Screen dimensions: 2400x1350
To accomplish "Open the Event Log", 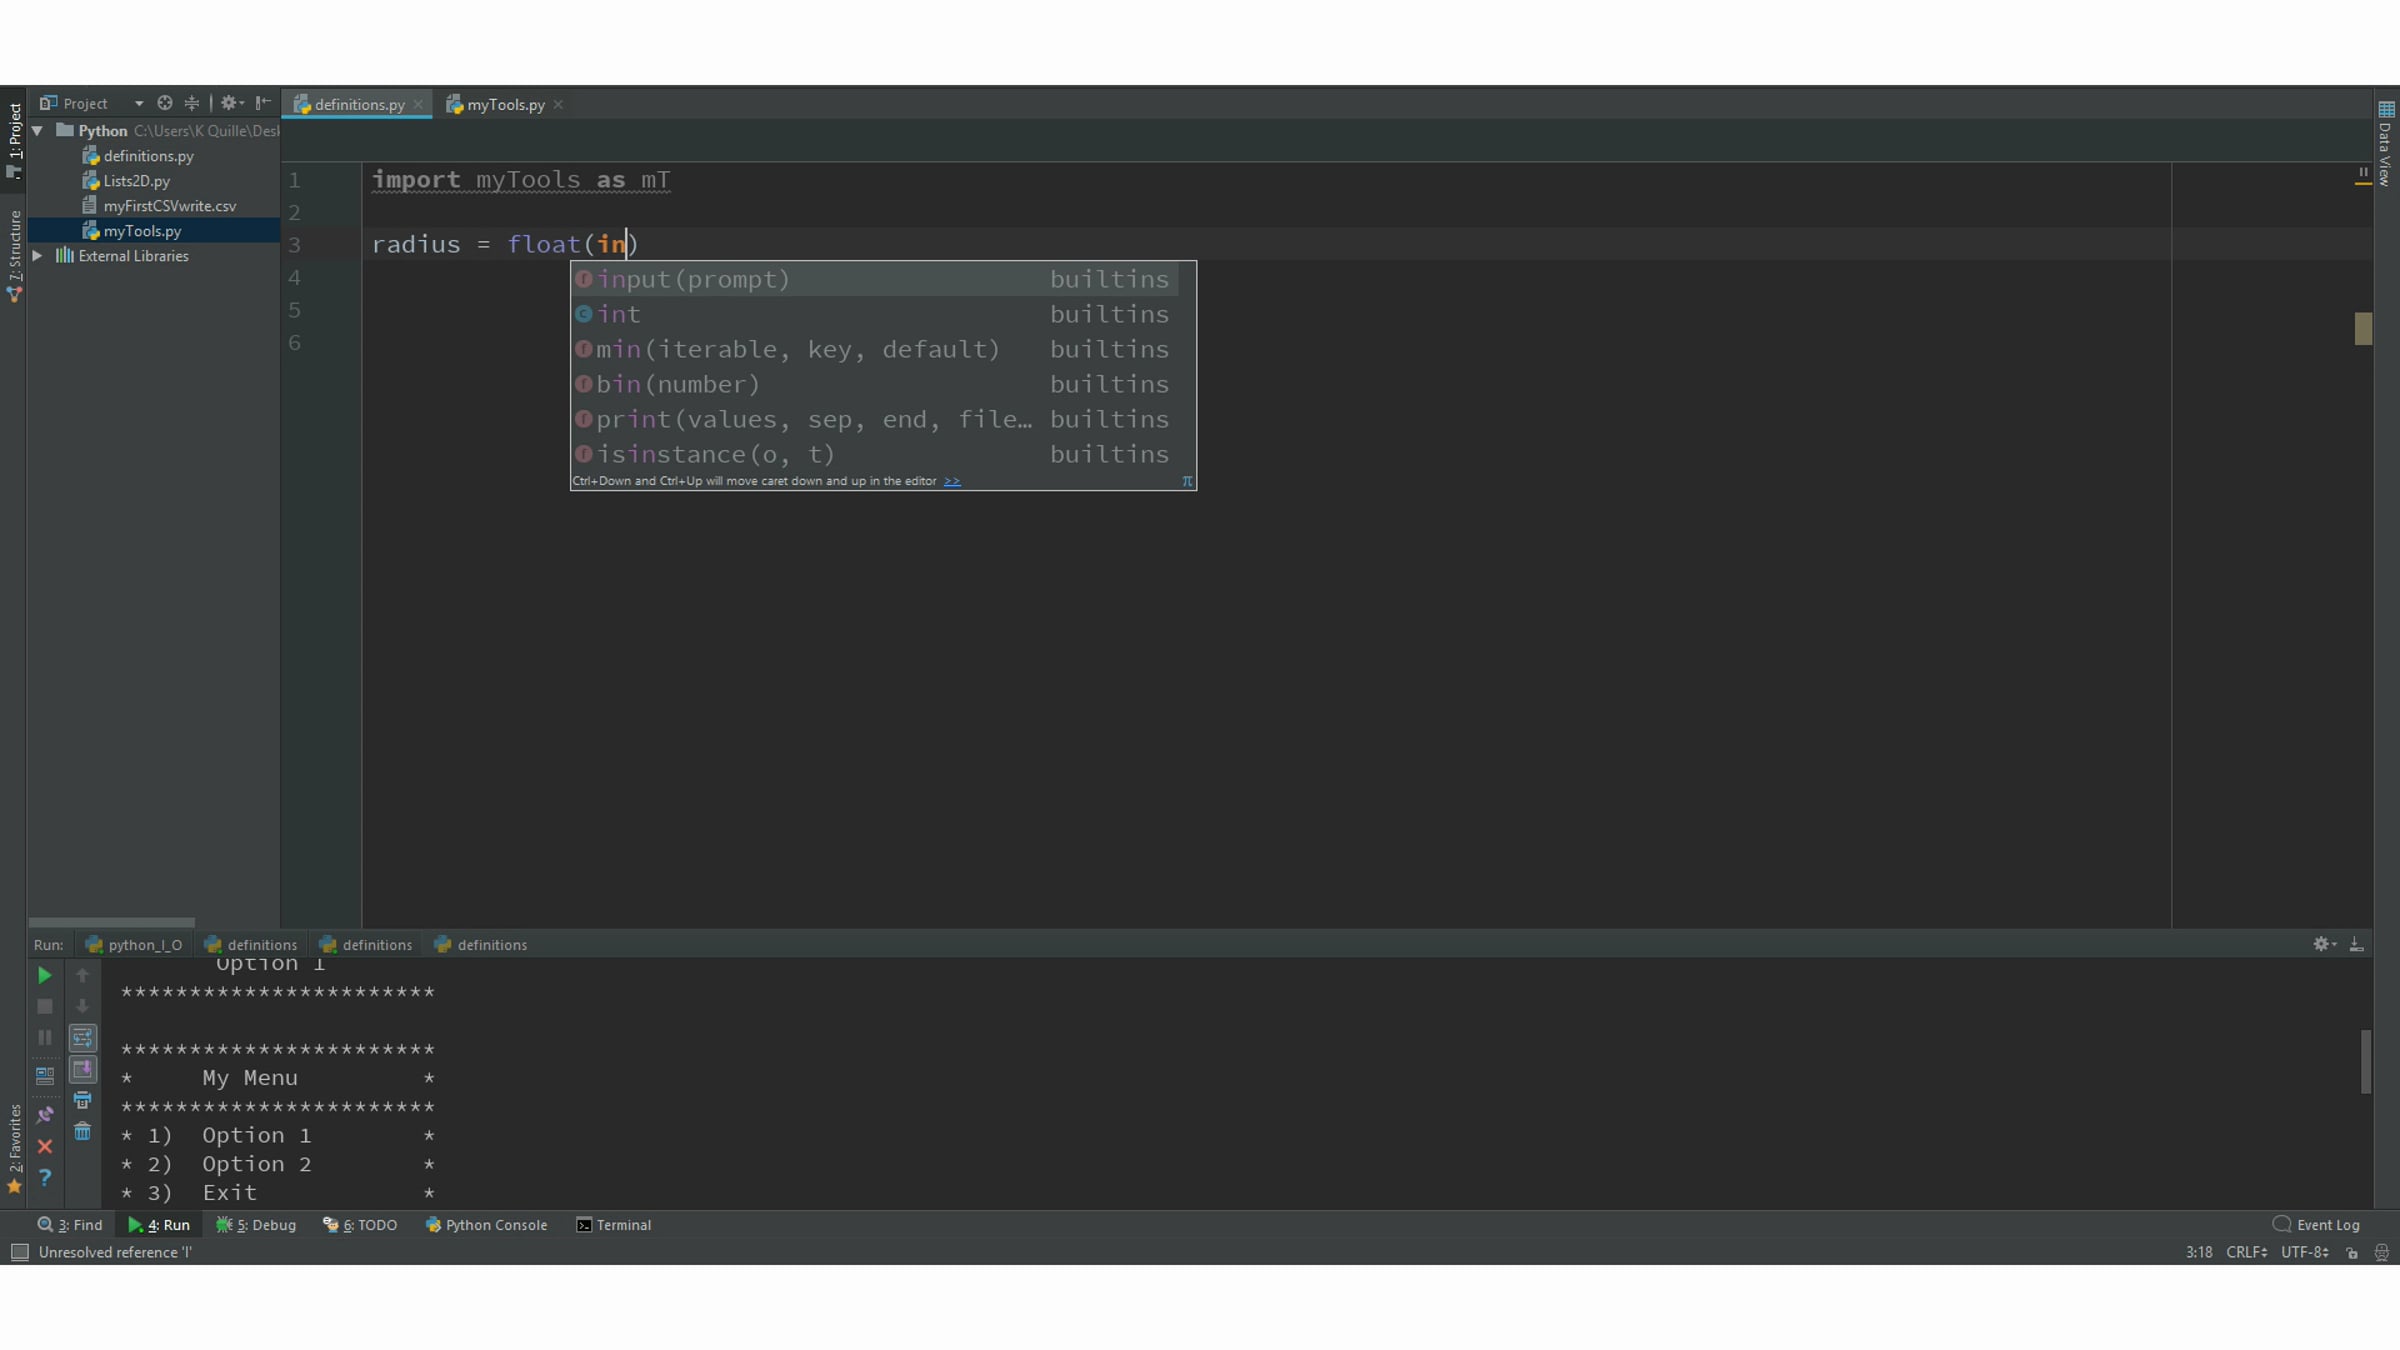I will click(x=2316, y=1225).
